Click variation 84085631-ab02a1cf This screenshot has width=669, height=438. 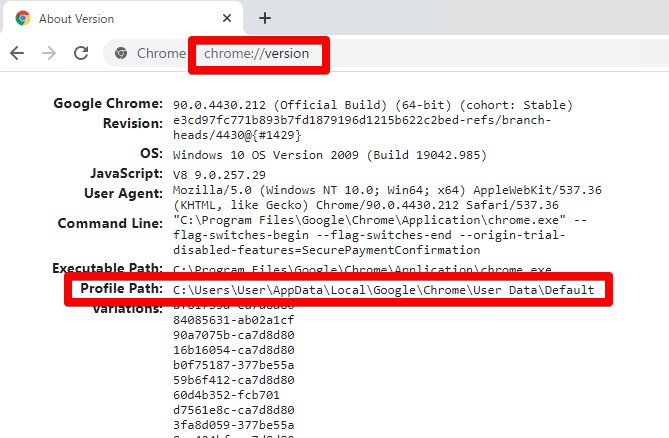click(x=234, y=320)
